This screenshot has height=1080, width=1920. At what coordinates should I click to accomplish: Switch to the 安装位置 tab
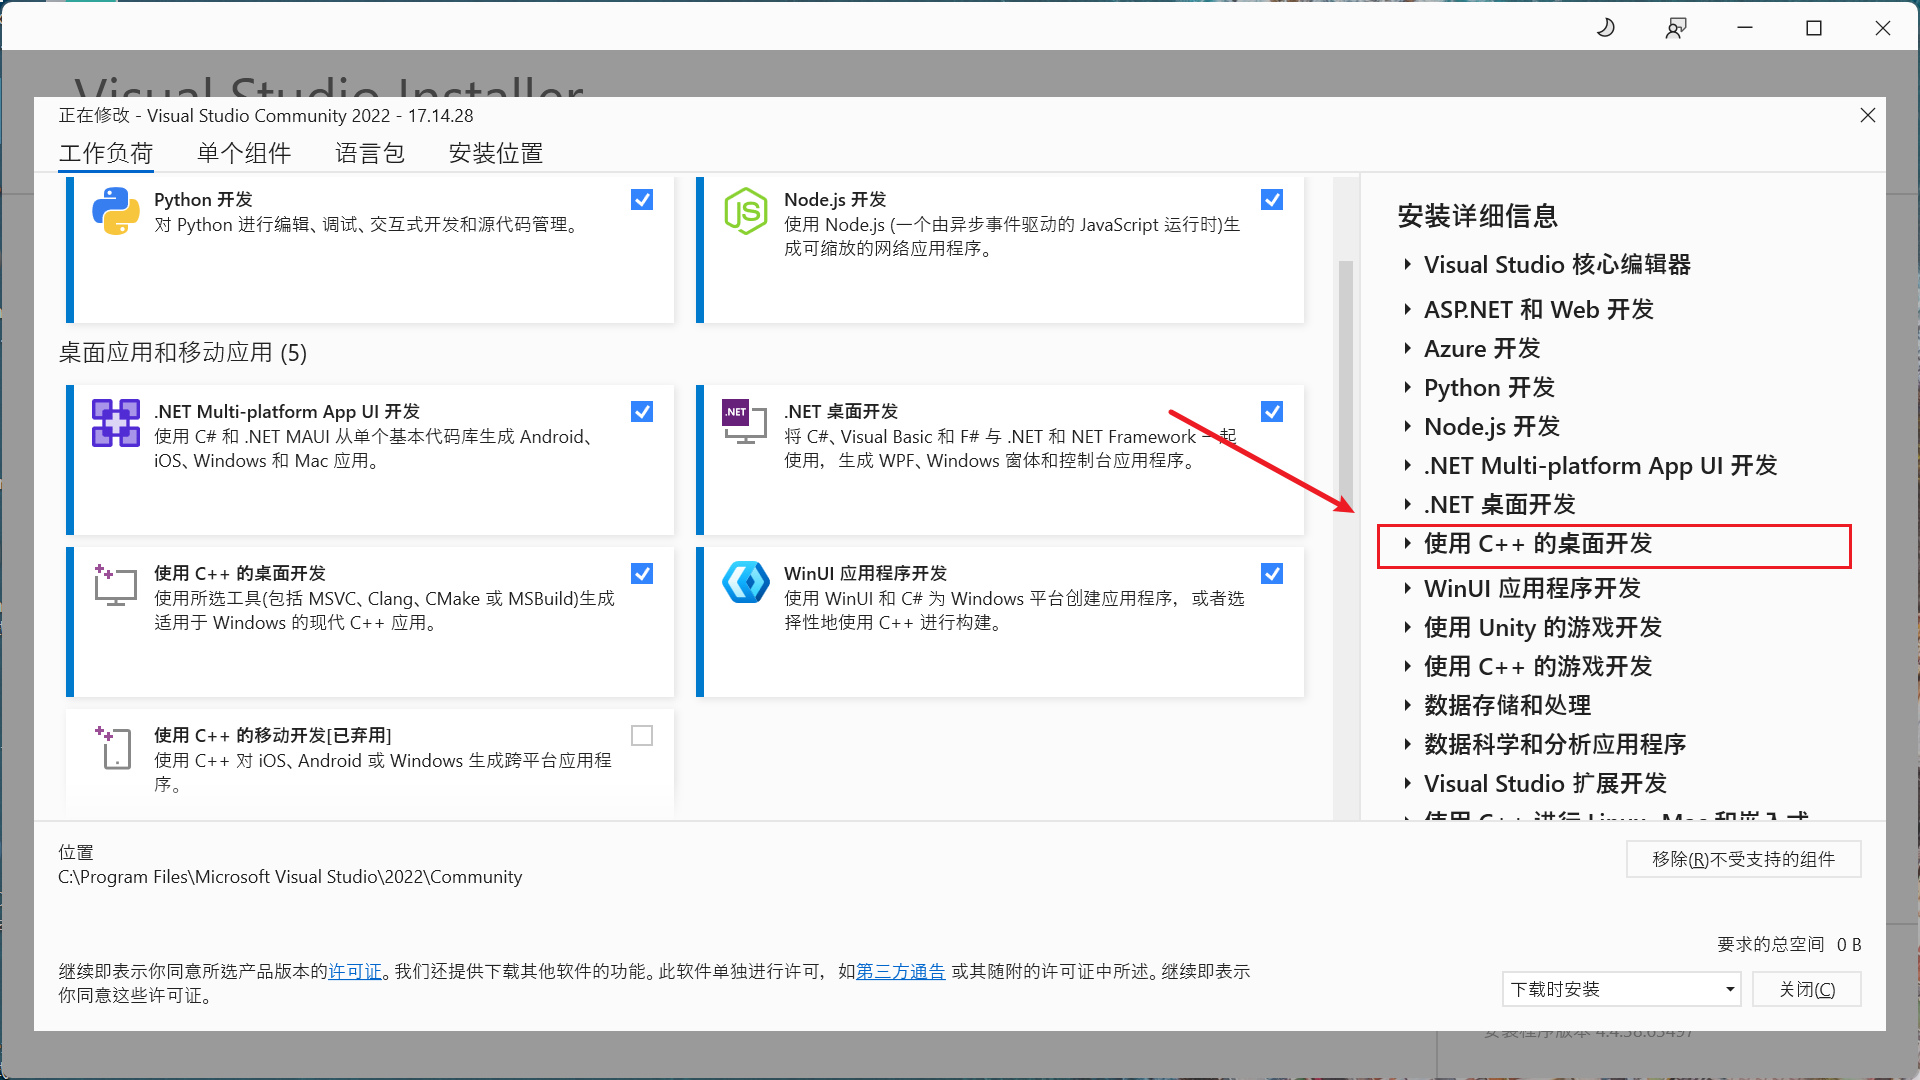coord(496,153)
